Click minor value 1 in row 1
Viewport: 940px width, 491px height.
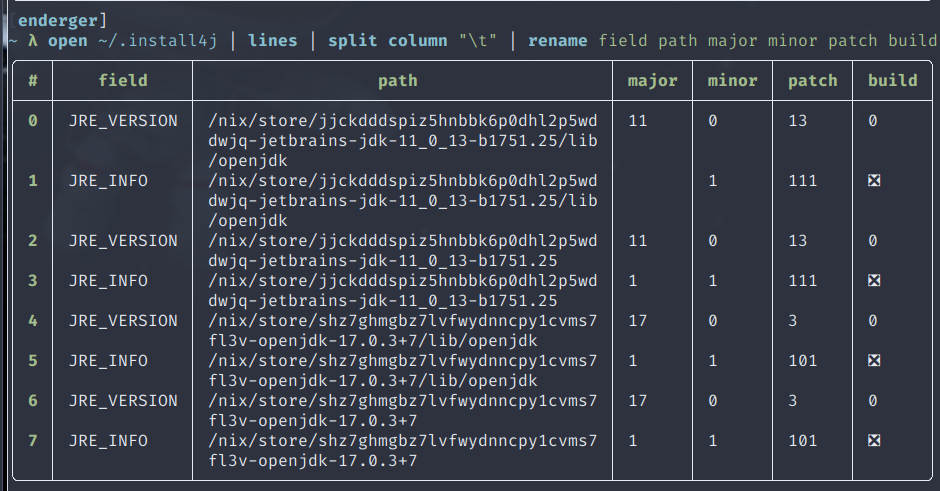713,180
